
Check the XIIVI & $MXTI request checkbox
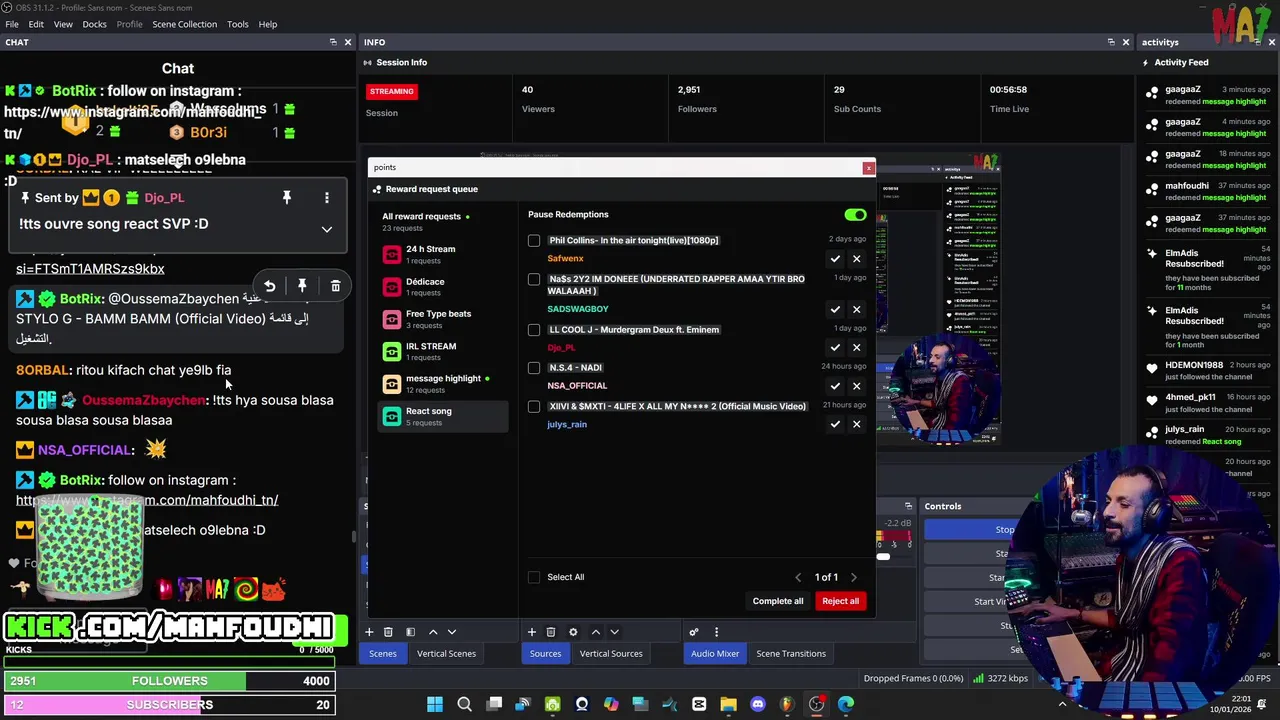(534, 407)
